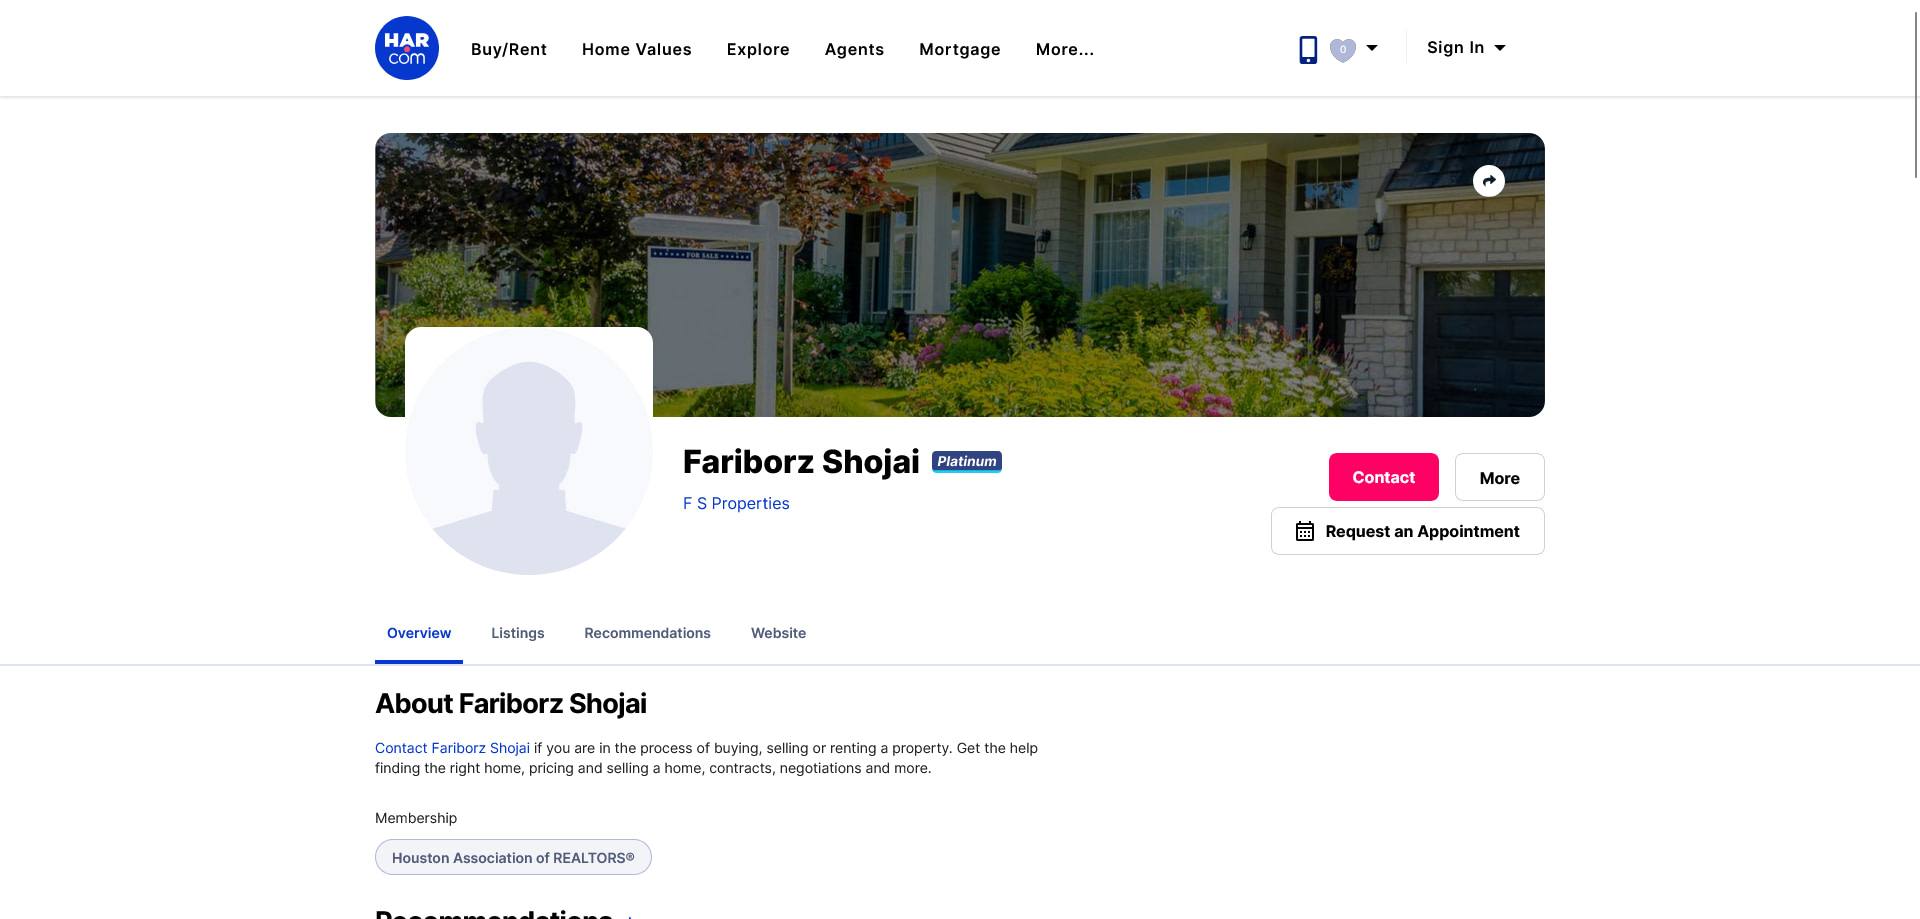1920x919 pixels.
Task: Open the Website tab
Action: pyautogui.click(x=779, y=633)
